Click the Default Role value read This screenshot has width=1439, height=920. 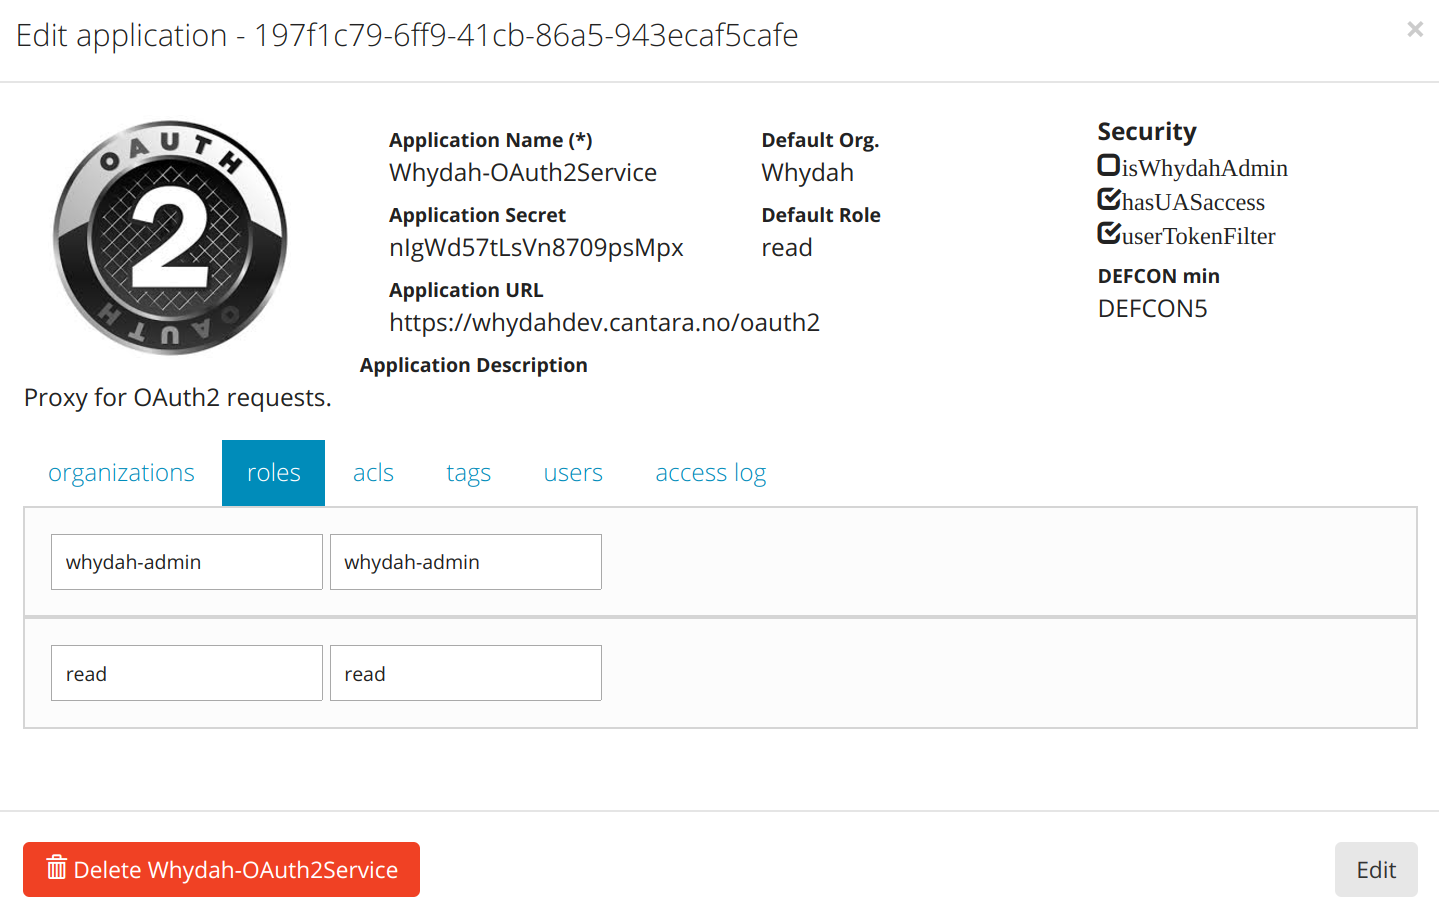coord(786,247)
